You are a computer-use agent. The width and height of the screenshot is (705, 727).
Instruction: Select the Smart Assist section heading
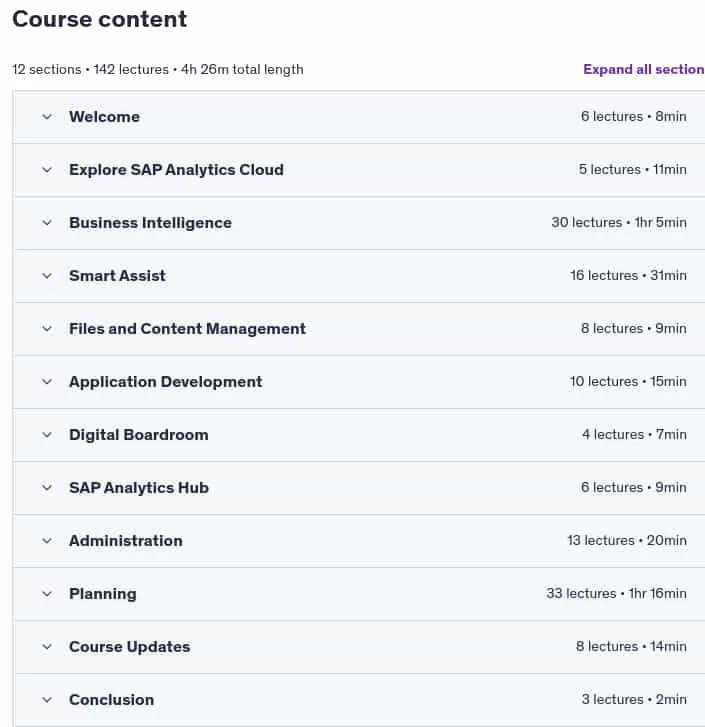pyautogui.click(x=117, y=276)
